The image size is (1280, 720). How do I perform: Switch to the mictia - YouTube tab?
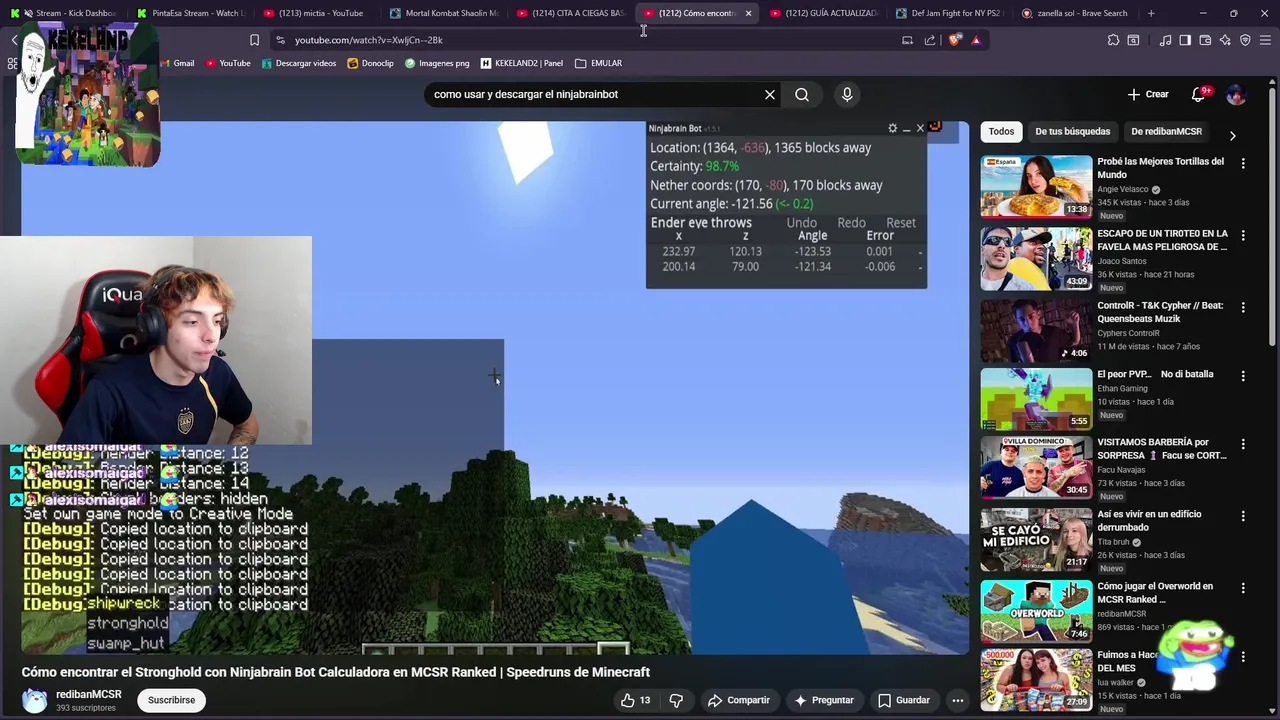click(316, 13)
